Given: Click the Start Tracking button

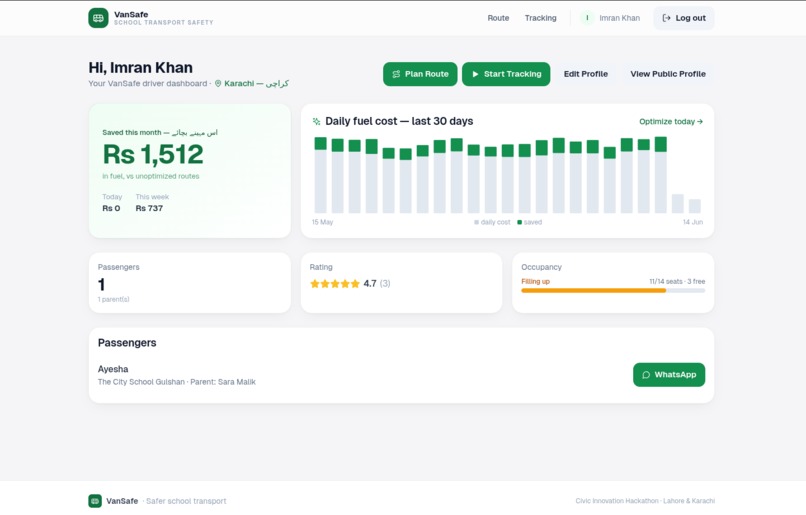Looking at the screenshot, I should pos(506,74).
